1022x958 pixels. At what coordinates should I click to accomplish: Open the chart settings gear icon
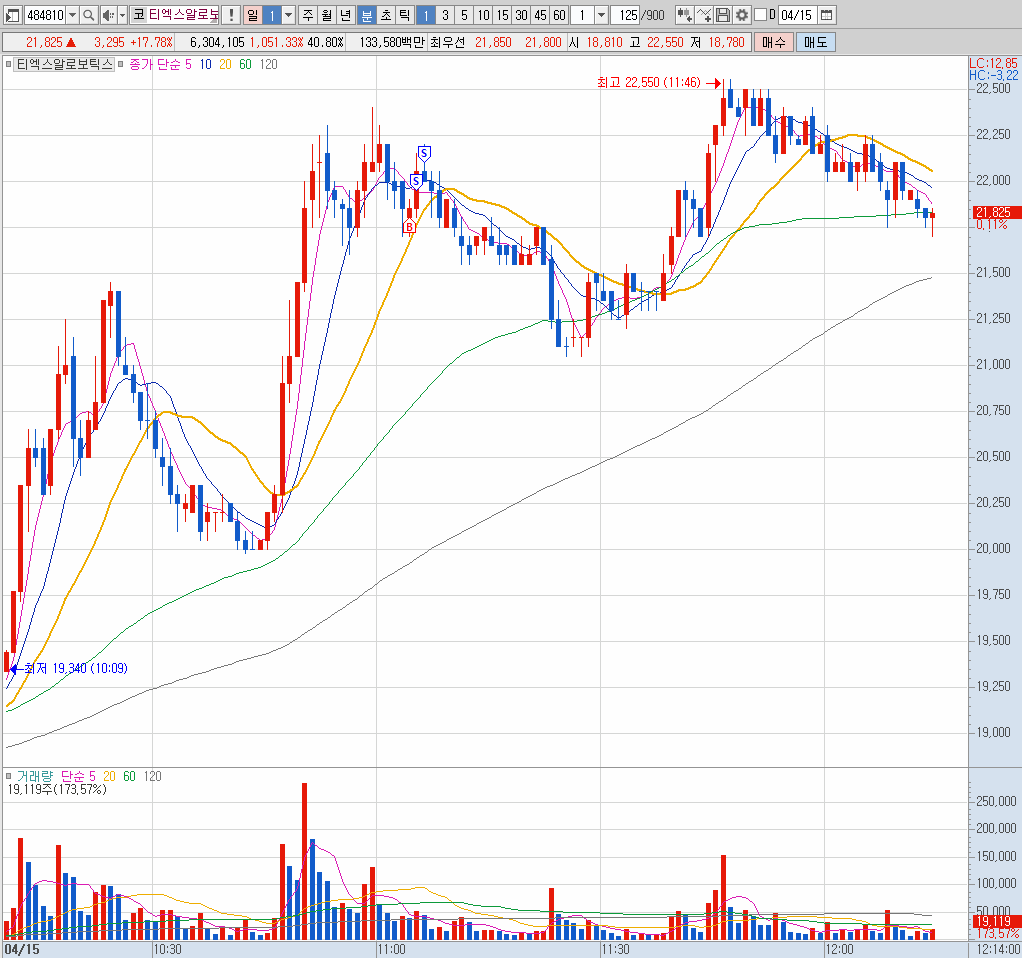tap(742, 15)
